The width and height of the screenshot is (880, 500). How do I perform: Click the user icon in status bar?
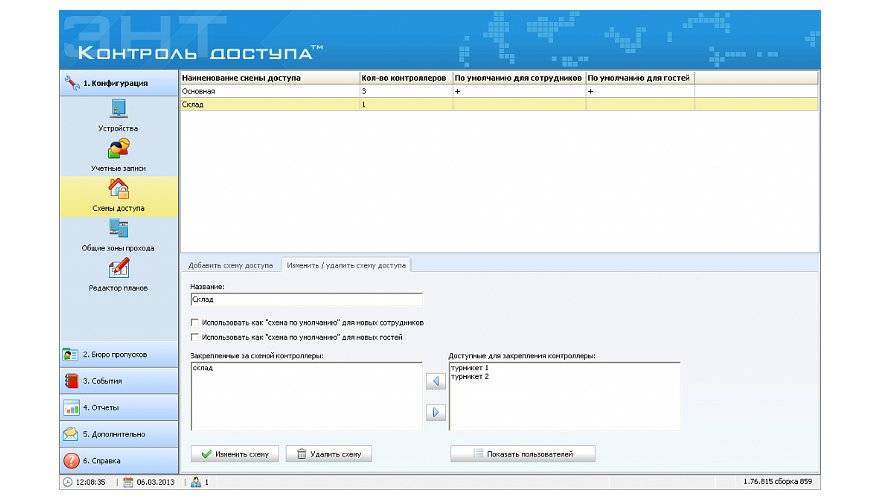pos(196,482)
